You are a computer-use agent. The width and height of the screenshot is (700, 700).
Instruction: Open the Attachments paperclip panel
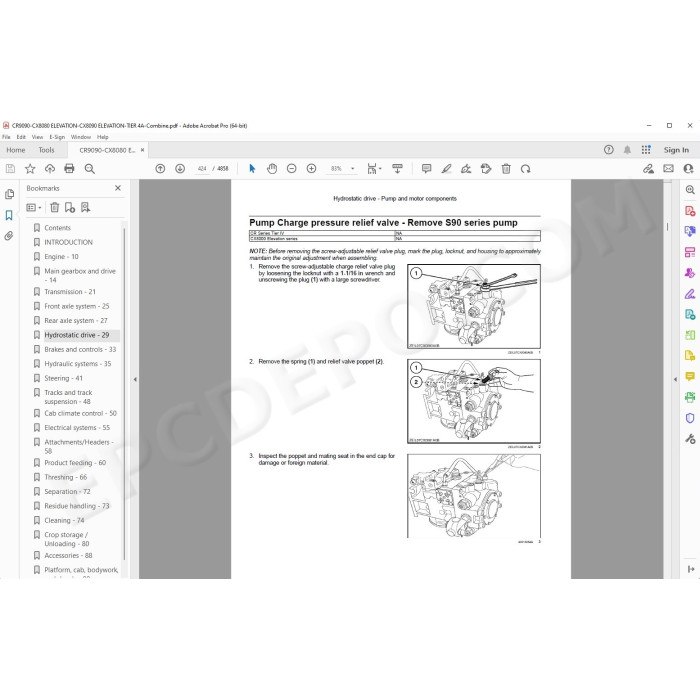click(x=9, y=236)
